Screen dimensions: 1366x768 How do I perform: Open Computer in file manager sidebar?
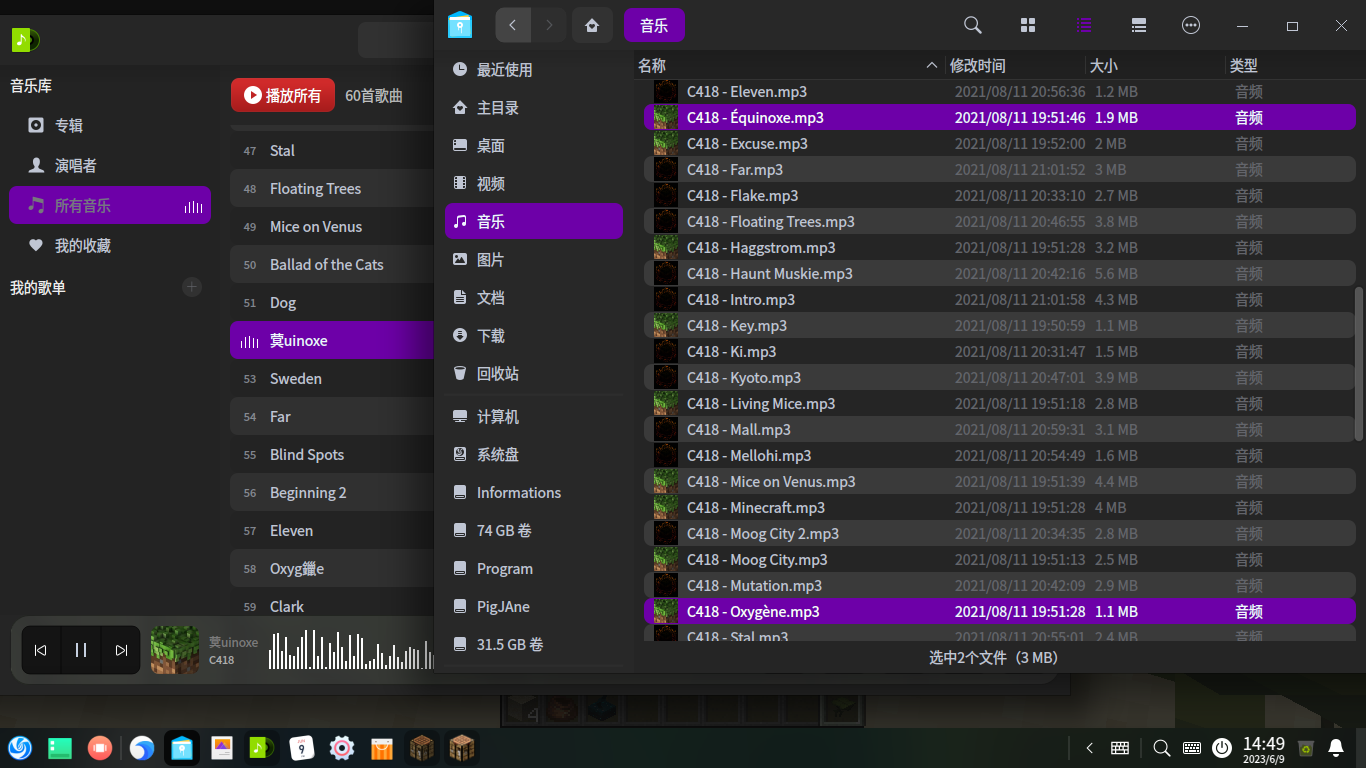pyautogui.click(x=534, y=417)
